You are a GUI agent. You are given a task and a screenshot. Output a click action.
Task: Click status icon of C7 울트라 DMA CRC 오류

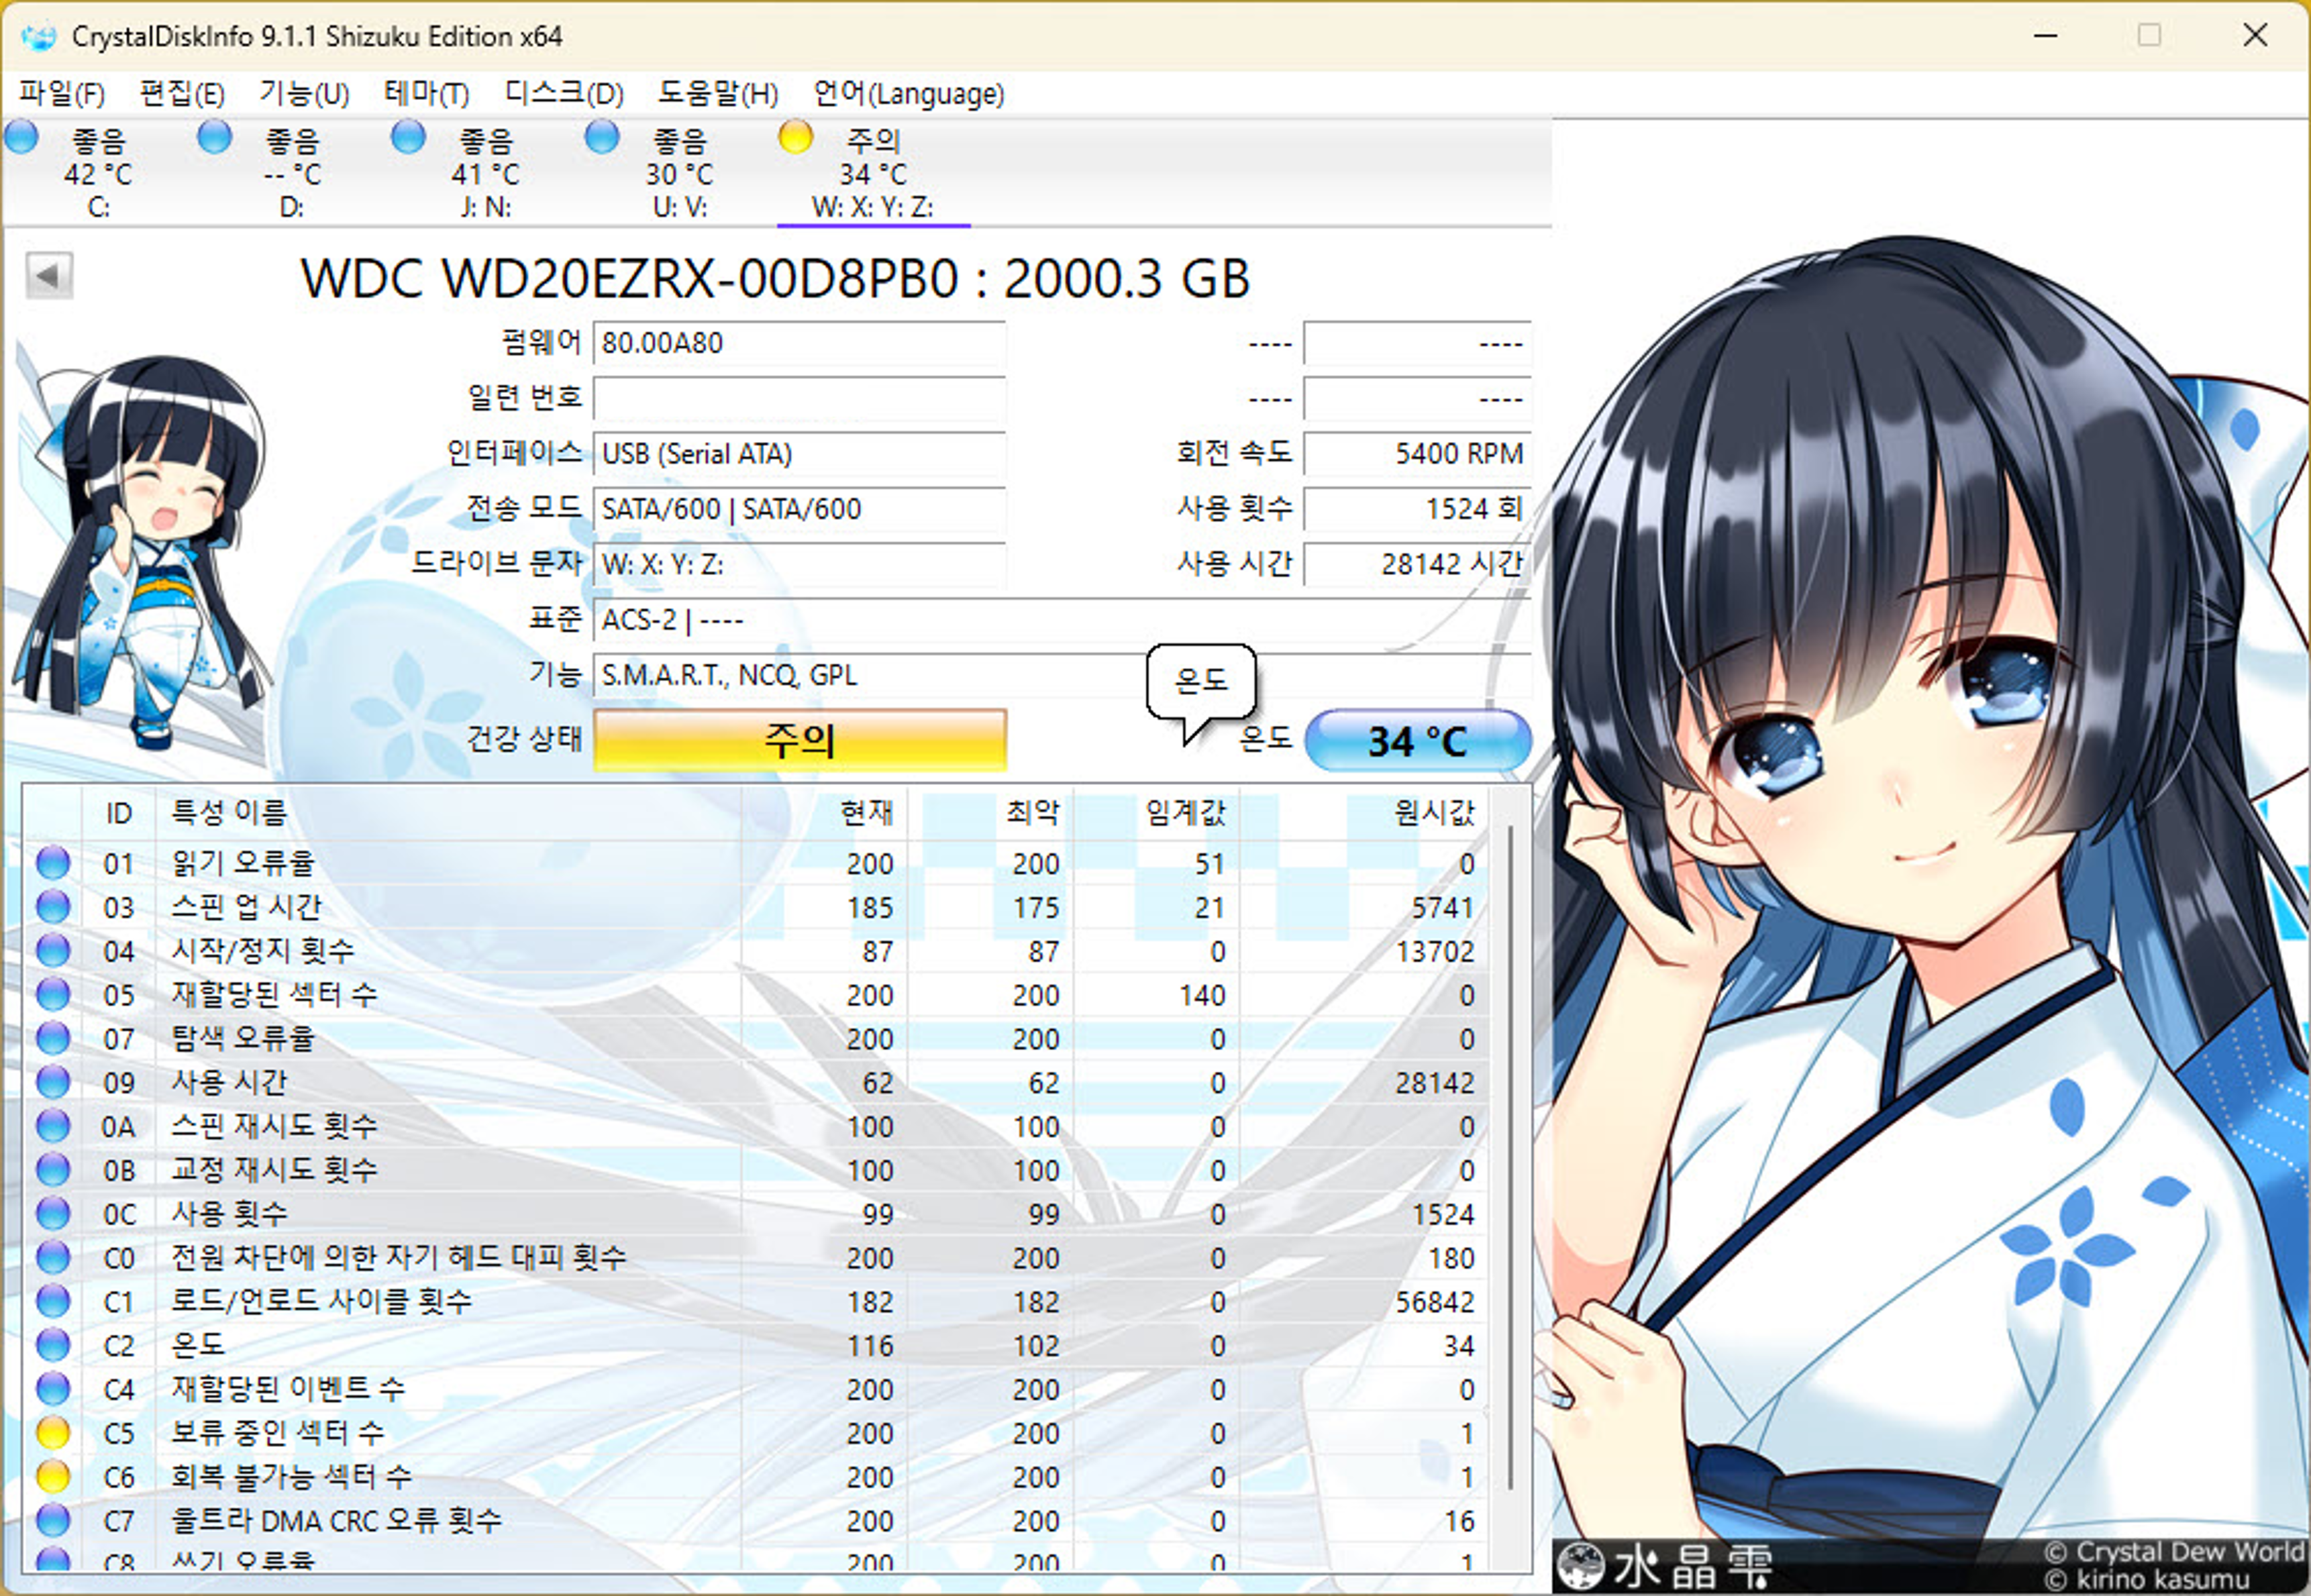(53, 1520)
